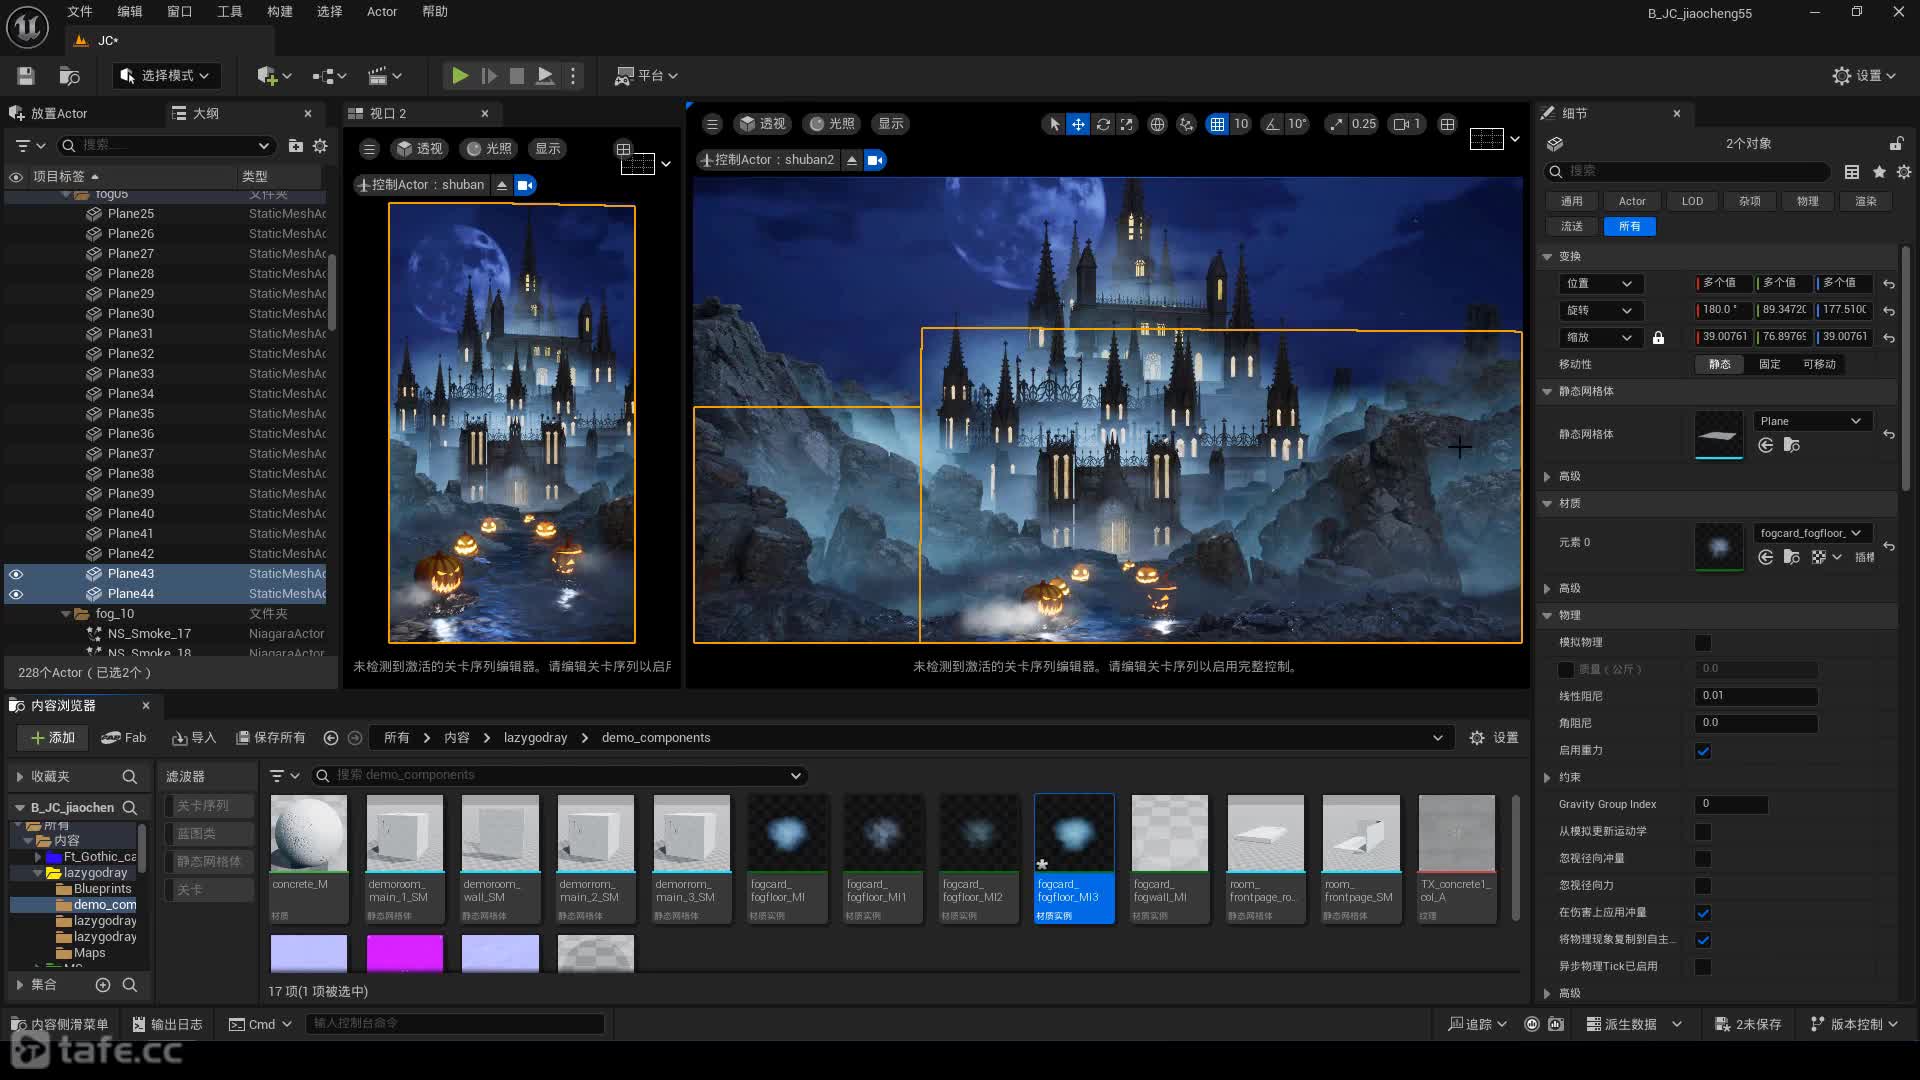Open the Cinematics clapboard icon menu
The image size is (1920, 1080).
(x=384, y=76)
